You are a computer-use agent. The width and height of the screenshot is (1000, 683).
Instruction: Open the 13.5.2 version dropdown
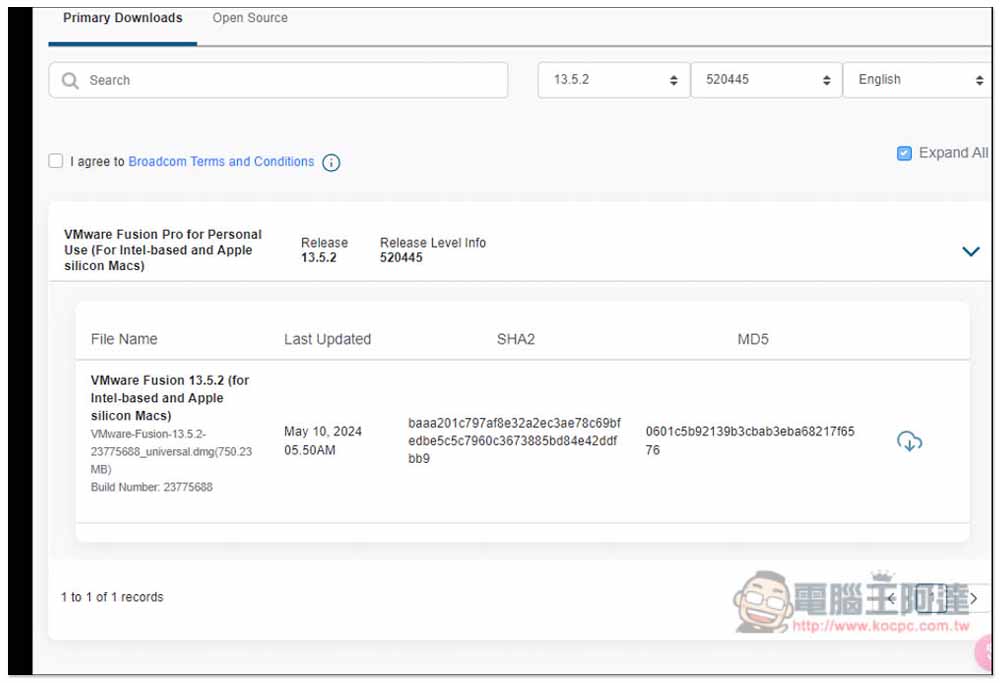click(x=614, y=80)
